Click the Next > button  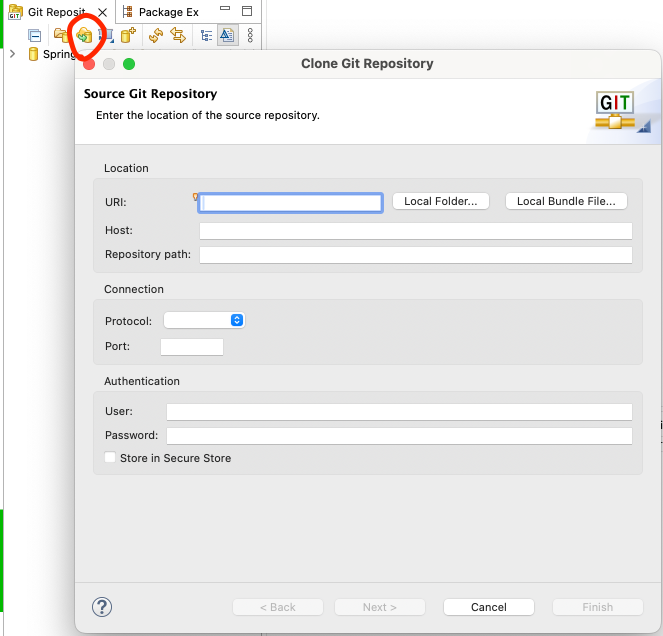click(380, 607)
